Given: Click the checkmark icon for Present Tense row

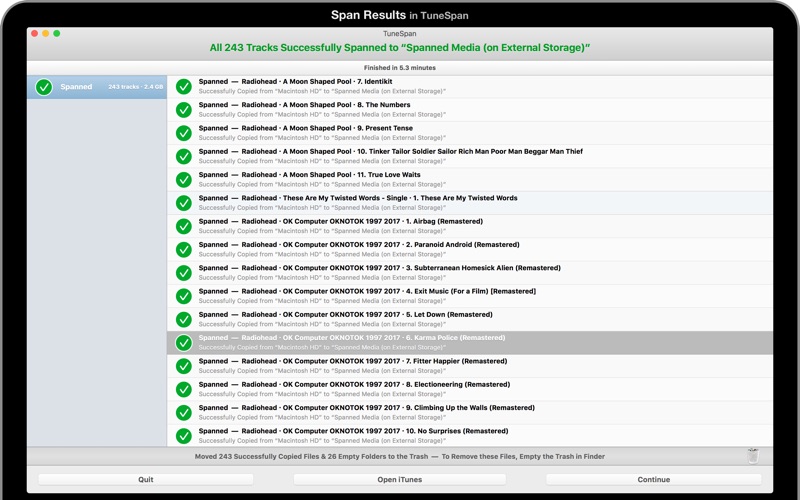Looking at the screenshot, I should tap(184, 133).
